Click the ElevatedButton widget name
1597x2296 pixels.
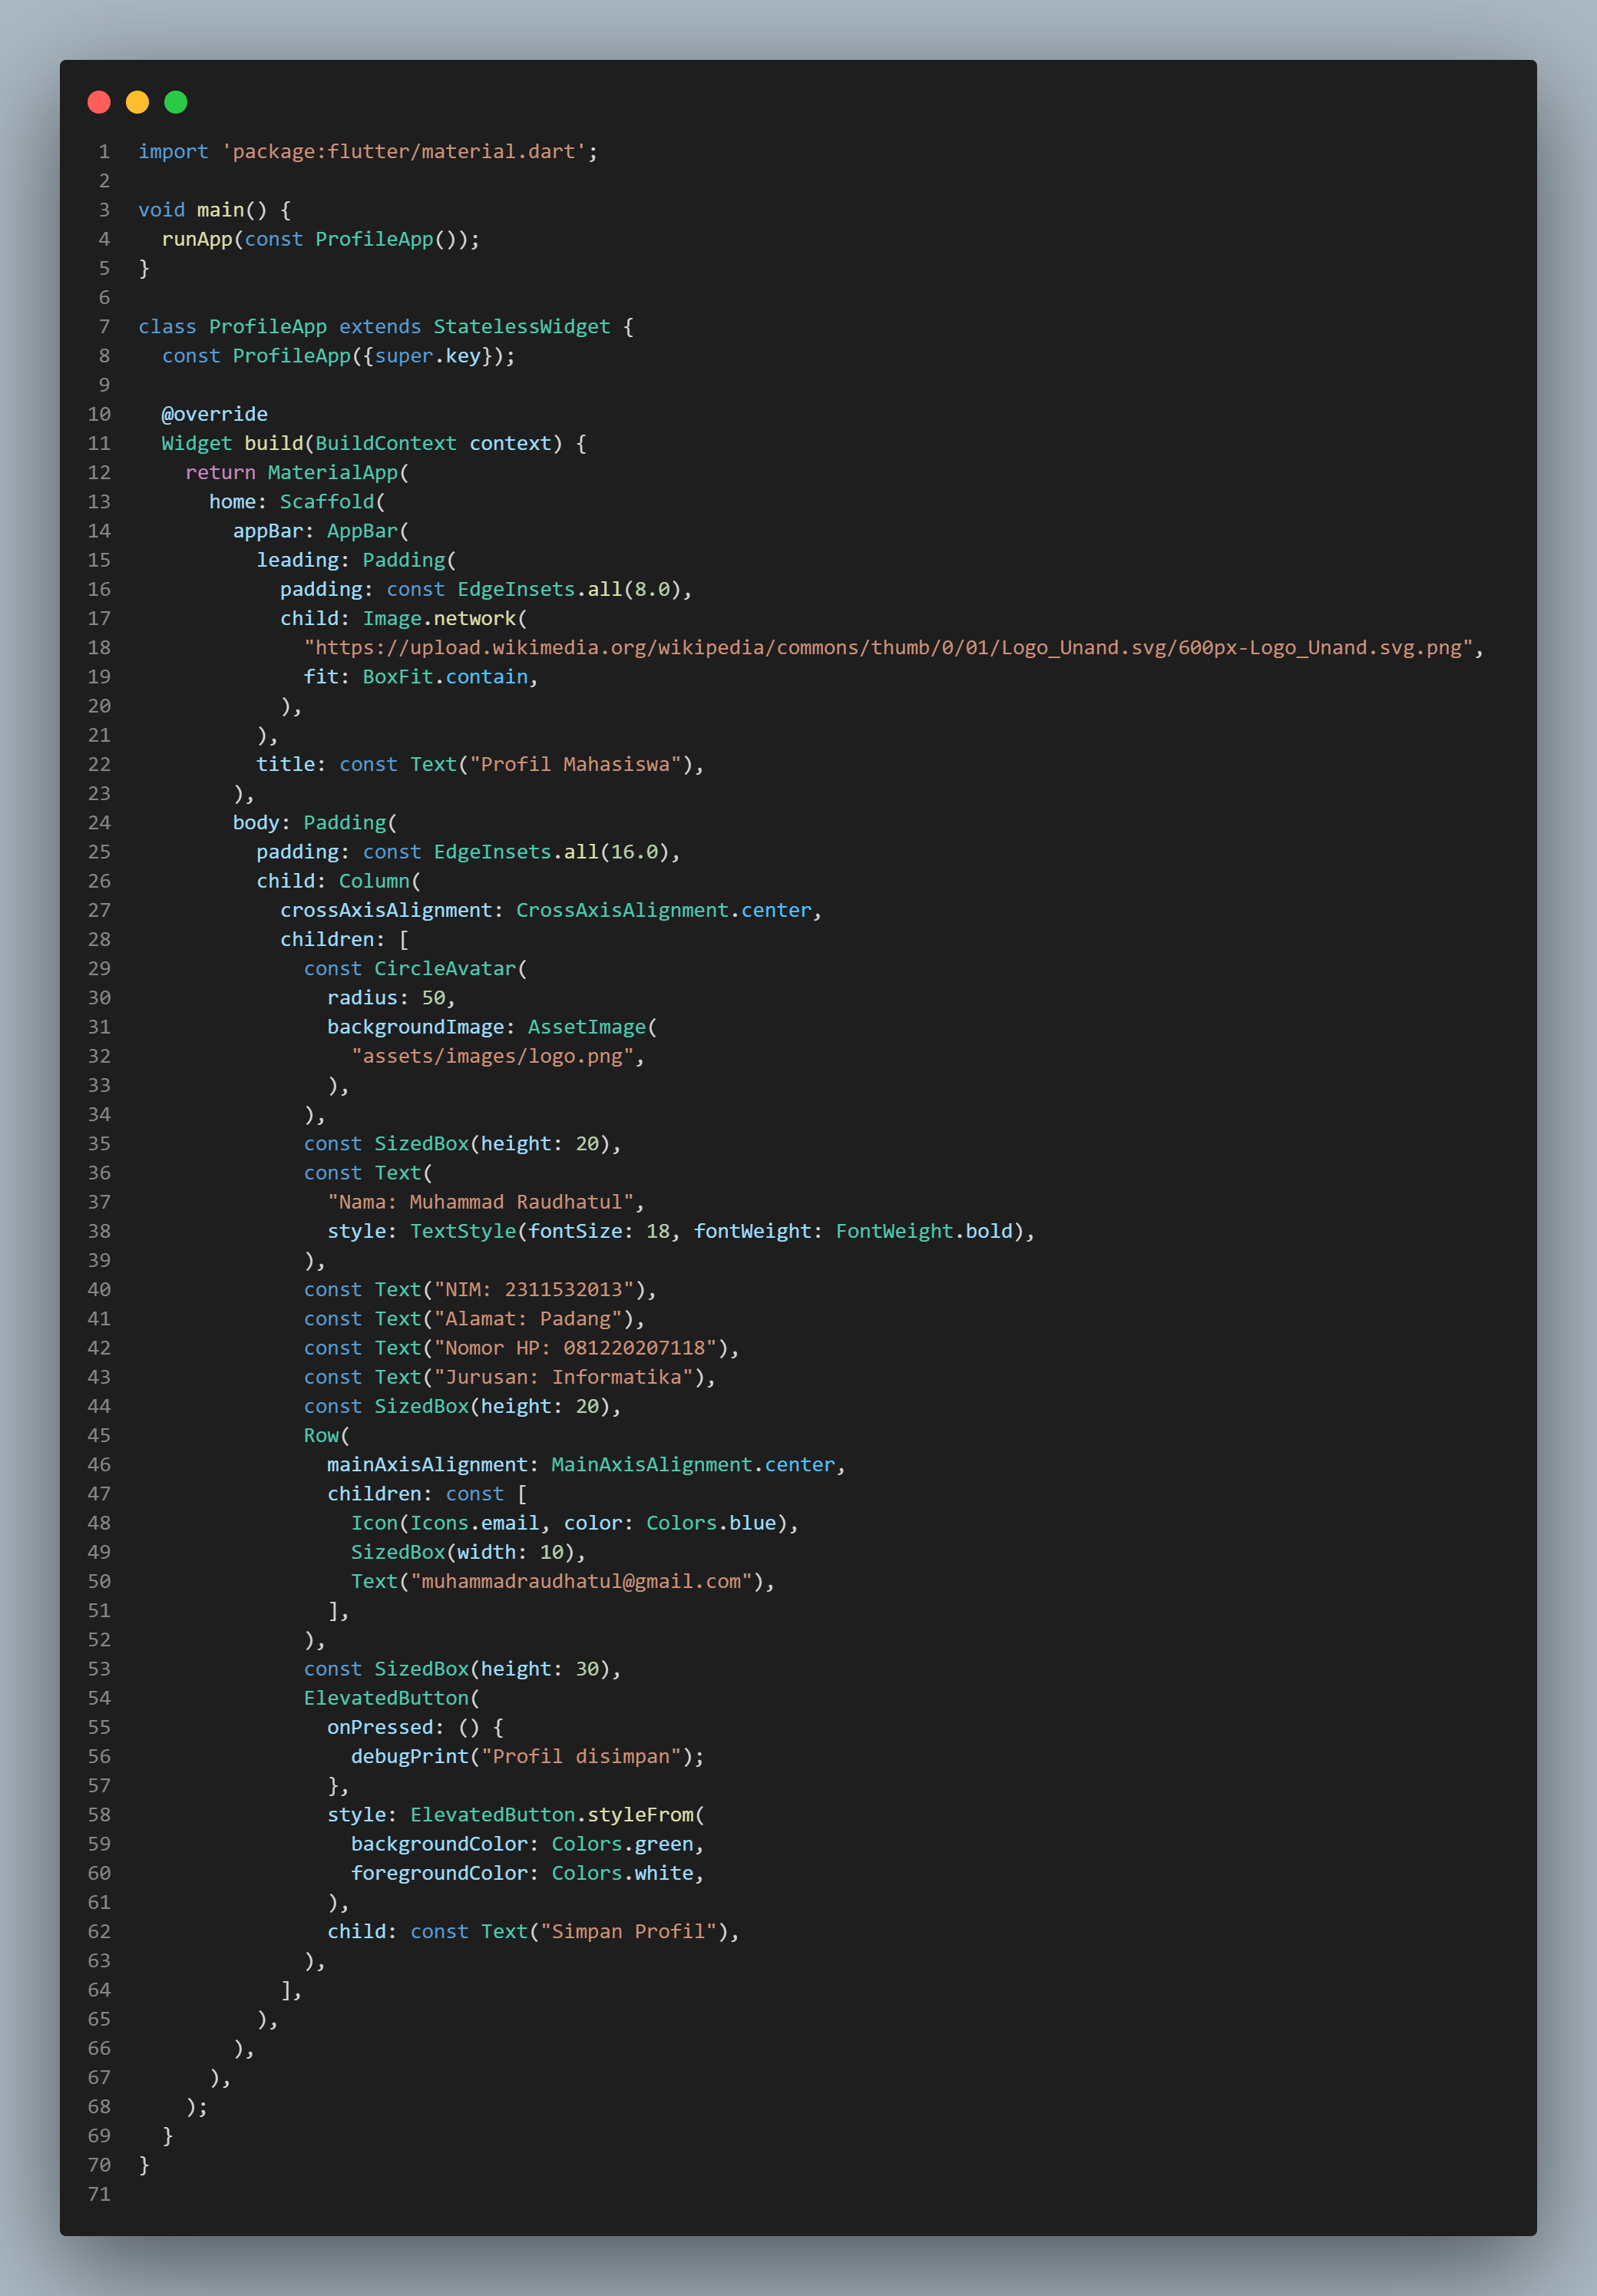(386, 1698)
